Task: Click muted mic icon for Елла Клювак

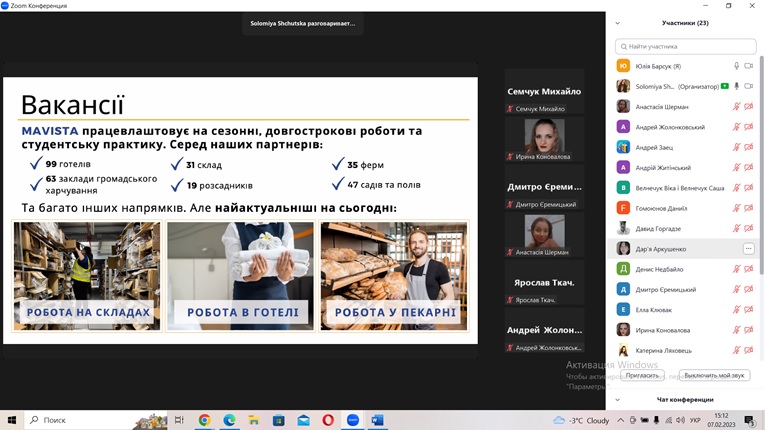Action: pos(736,310)
